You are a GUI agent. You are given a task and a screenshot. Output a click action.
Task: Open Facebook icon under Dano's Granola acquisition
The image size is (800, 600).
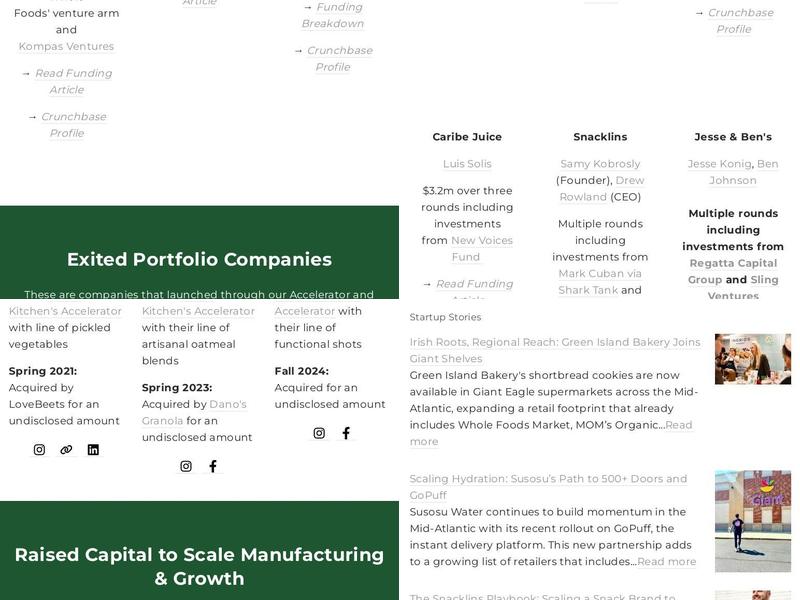pyautogui.click(x=213, y=466)
